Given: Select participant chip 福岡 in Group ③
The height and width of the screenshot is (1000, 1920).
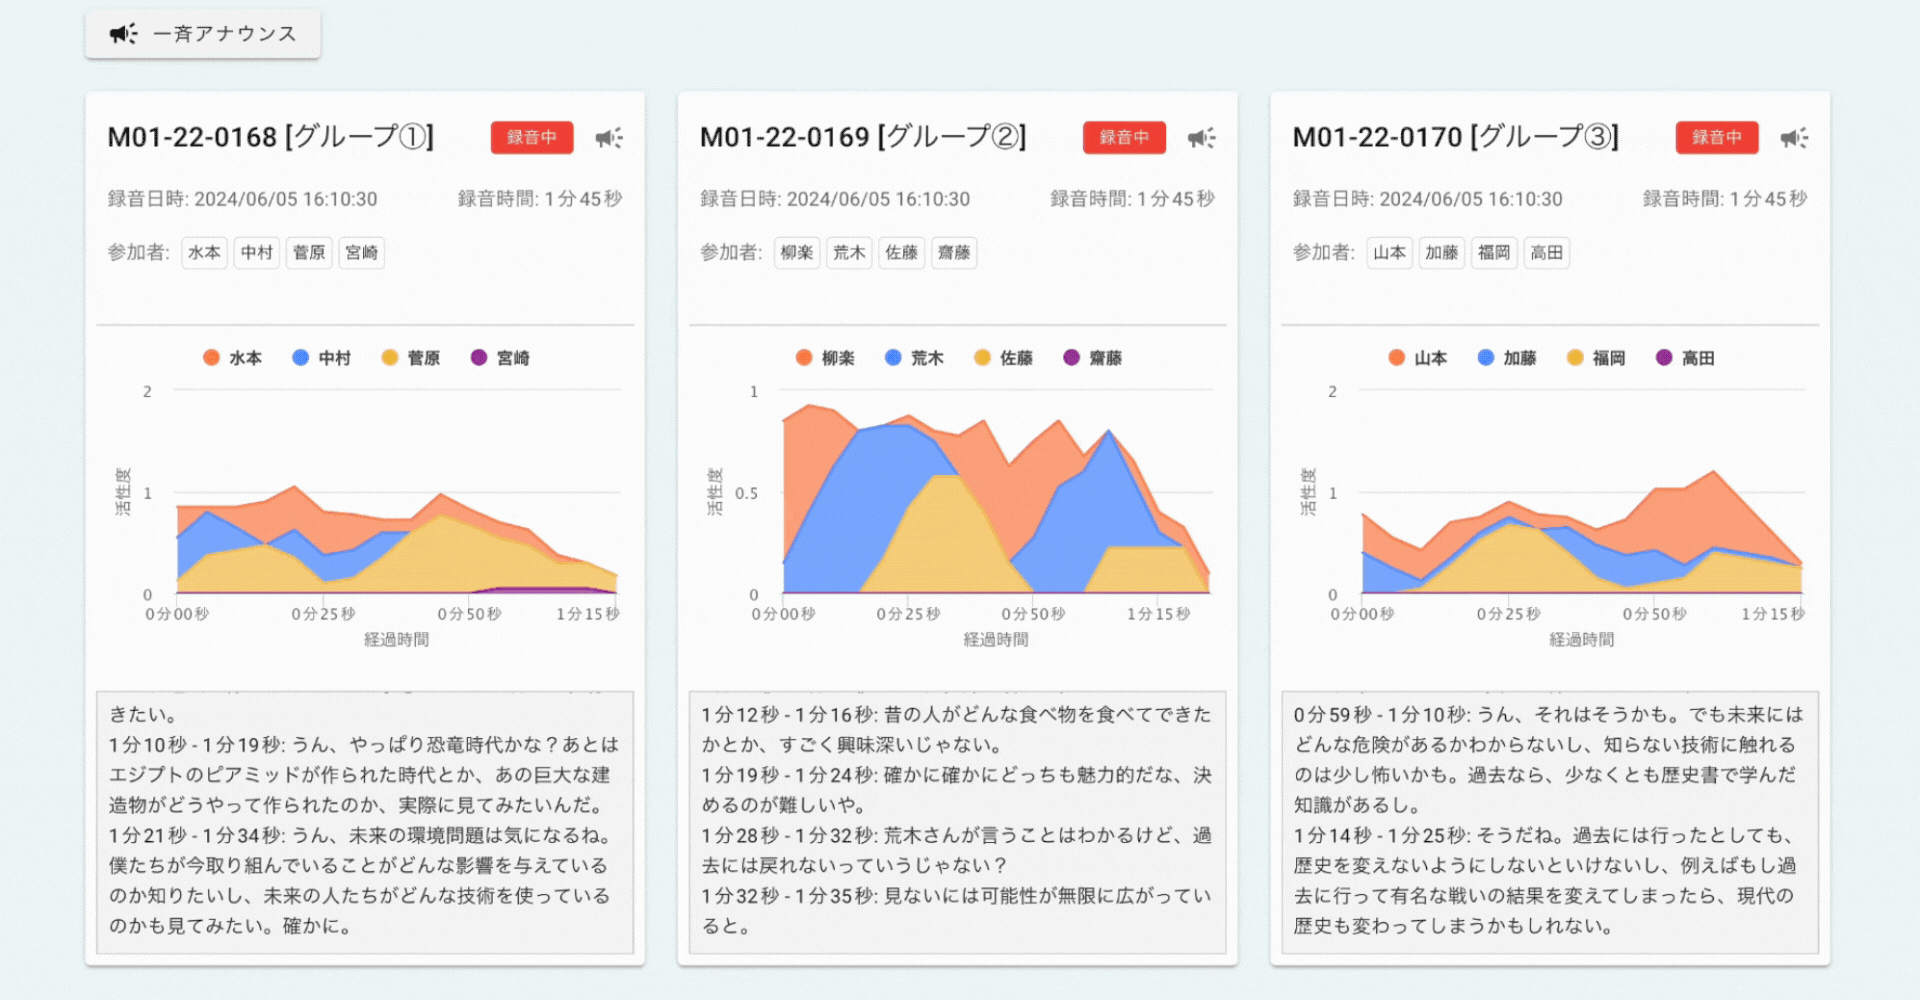Looking at the screenshot, I should coord(1494,253).
